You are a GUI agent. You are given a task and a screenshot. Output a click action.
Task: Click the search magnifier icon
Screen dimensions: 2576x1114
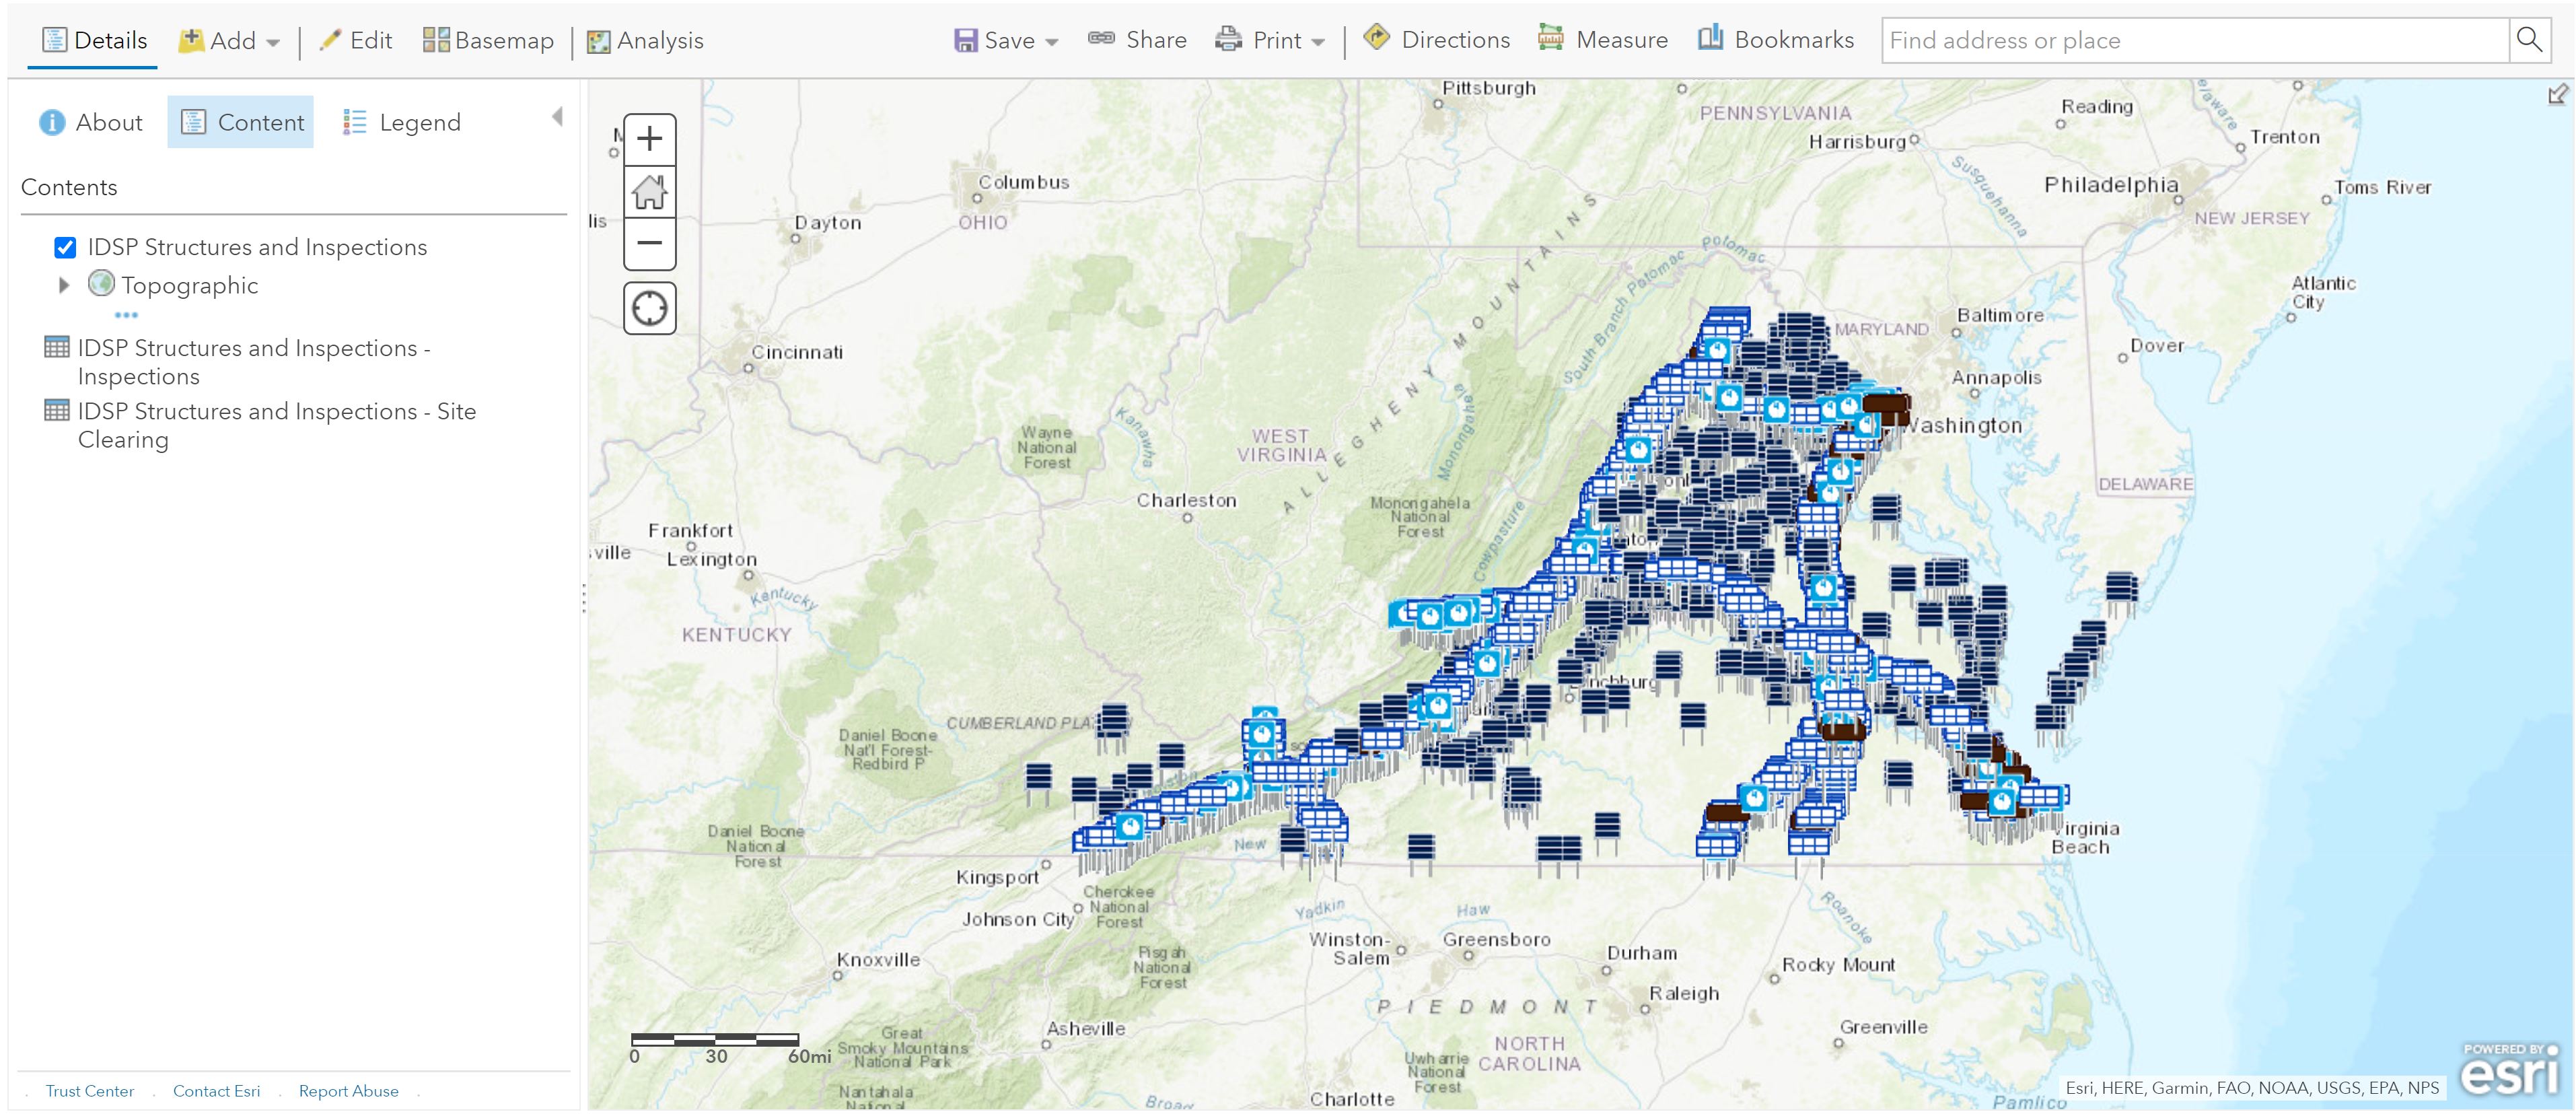pyautogui.click(x=2529, y=40)
